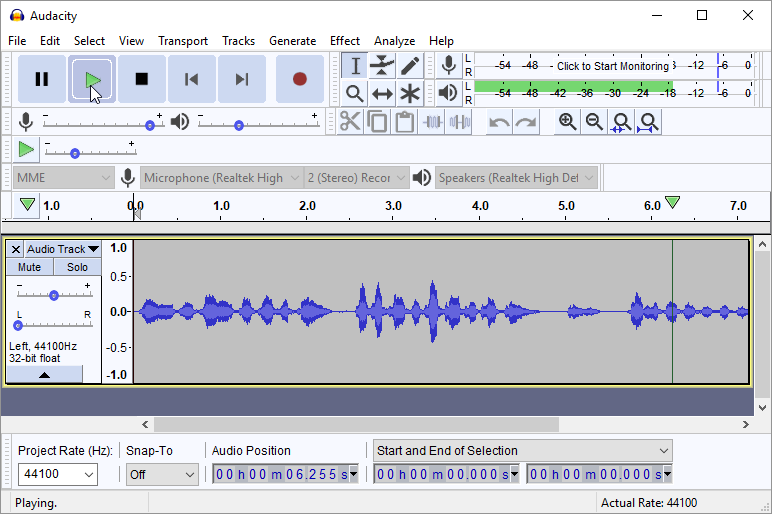This screenshot has width=772, height=514.
Task: Mute the Audio Track
Action: pyautogui.click(x=30, y=267)
